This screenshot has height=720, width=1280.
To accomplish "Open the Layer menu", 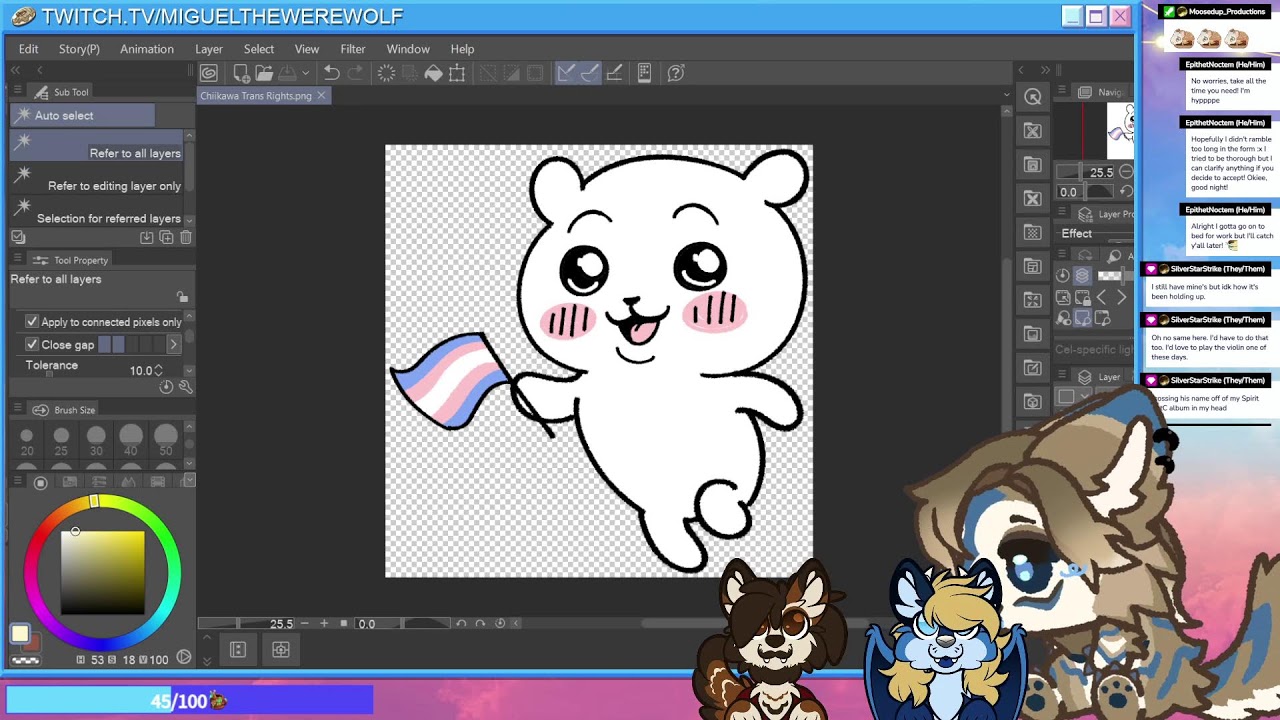I will [209, 49].
